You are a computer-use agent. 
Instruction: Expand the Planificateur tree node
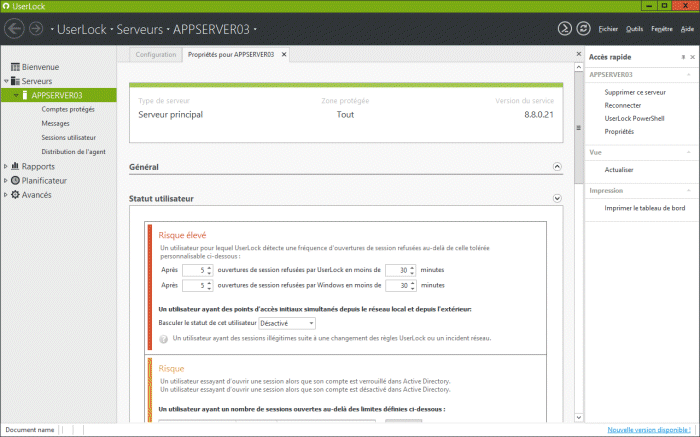coord(6,180)
